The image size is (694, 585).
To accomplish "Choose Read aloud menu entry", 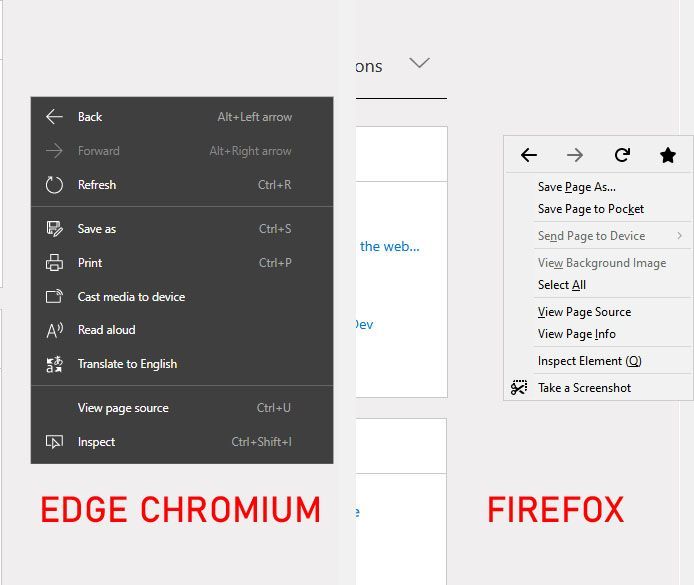I will [x=182, y=330].
